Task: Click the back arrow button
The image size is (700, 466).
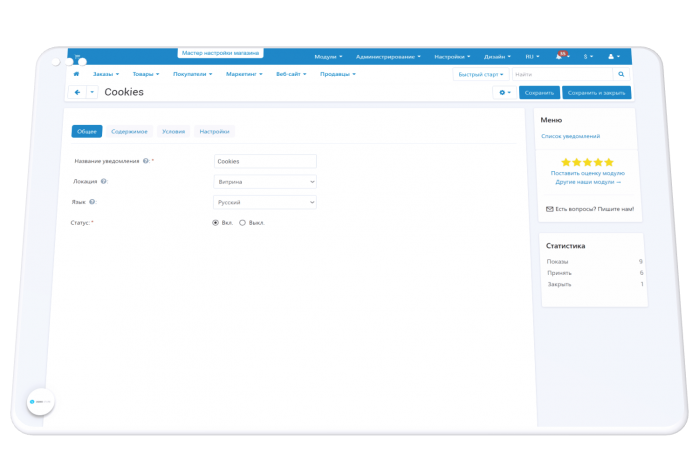Action: click(x=77, y=92)
